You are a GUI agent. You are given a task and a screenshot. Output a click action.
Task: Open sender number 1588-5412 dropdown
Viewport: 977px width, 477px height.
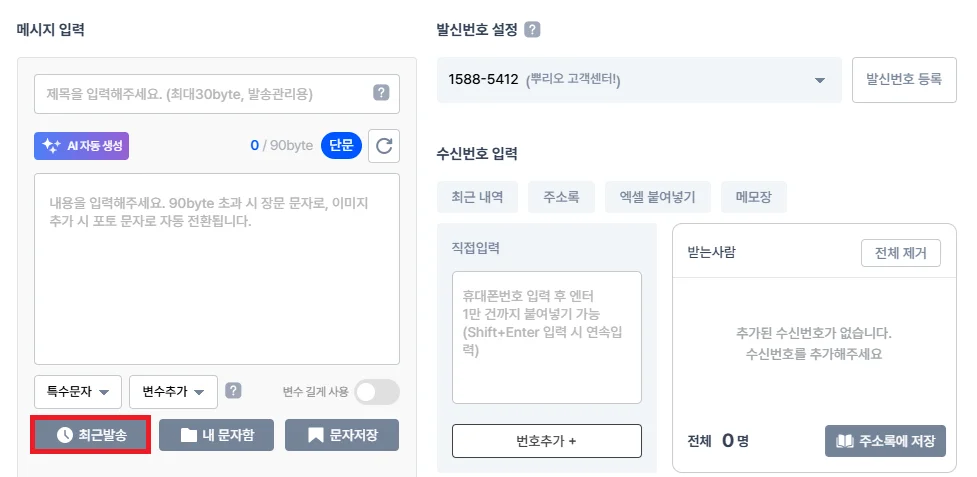pyautogui.click(x=639, y=80)
